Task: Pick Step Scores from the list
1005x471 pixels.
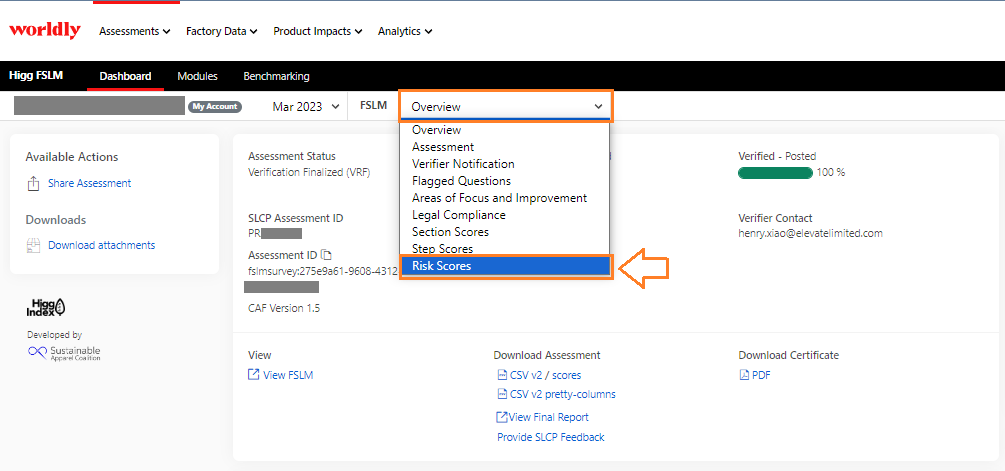Action: (505, 249)
